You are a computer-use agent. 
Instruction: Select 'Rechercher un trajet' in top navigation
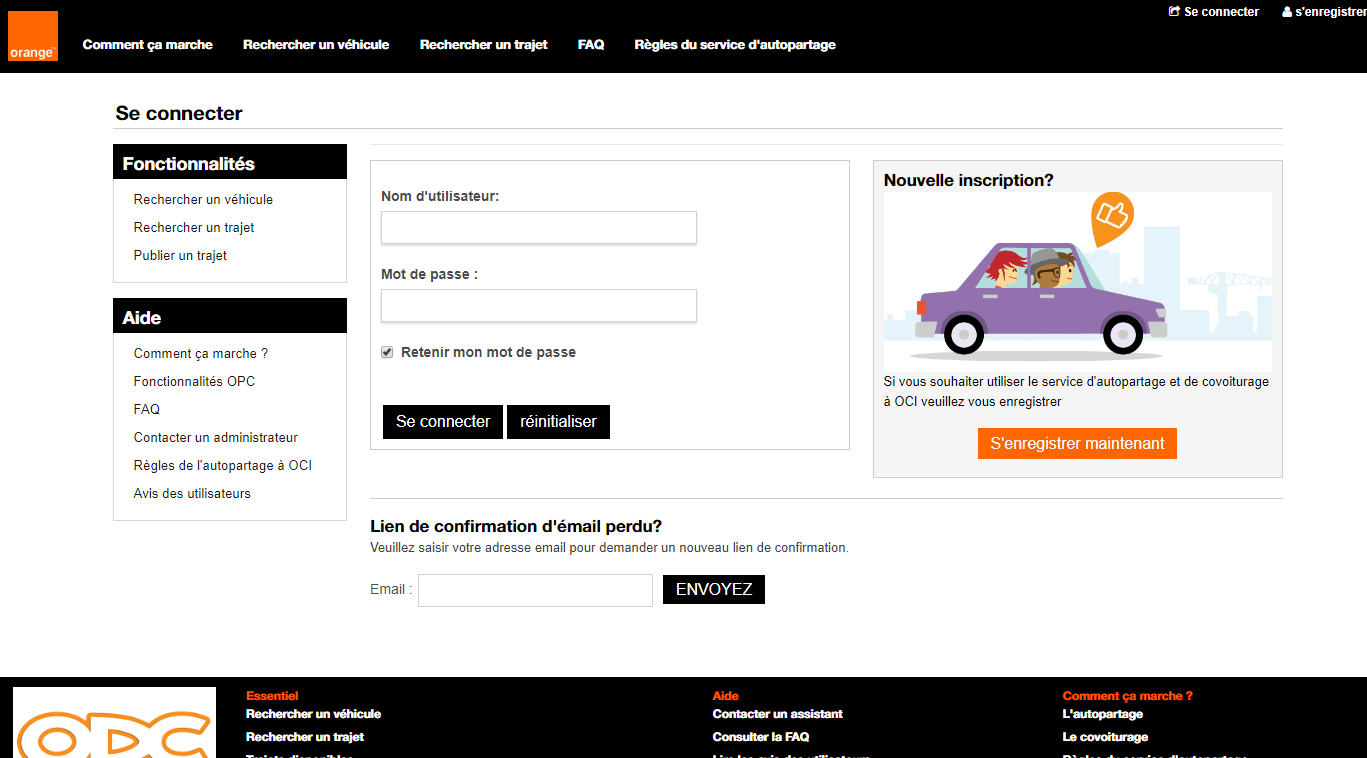pyautogui.click(x=483, y=45)
